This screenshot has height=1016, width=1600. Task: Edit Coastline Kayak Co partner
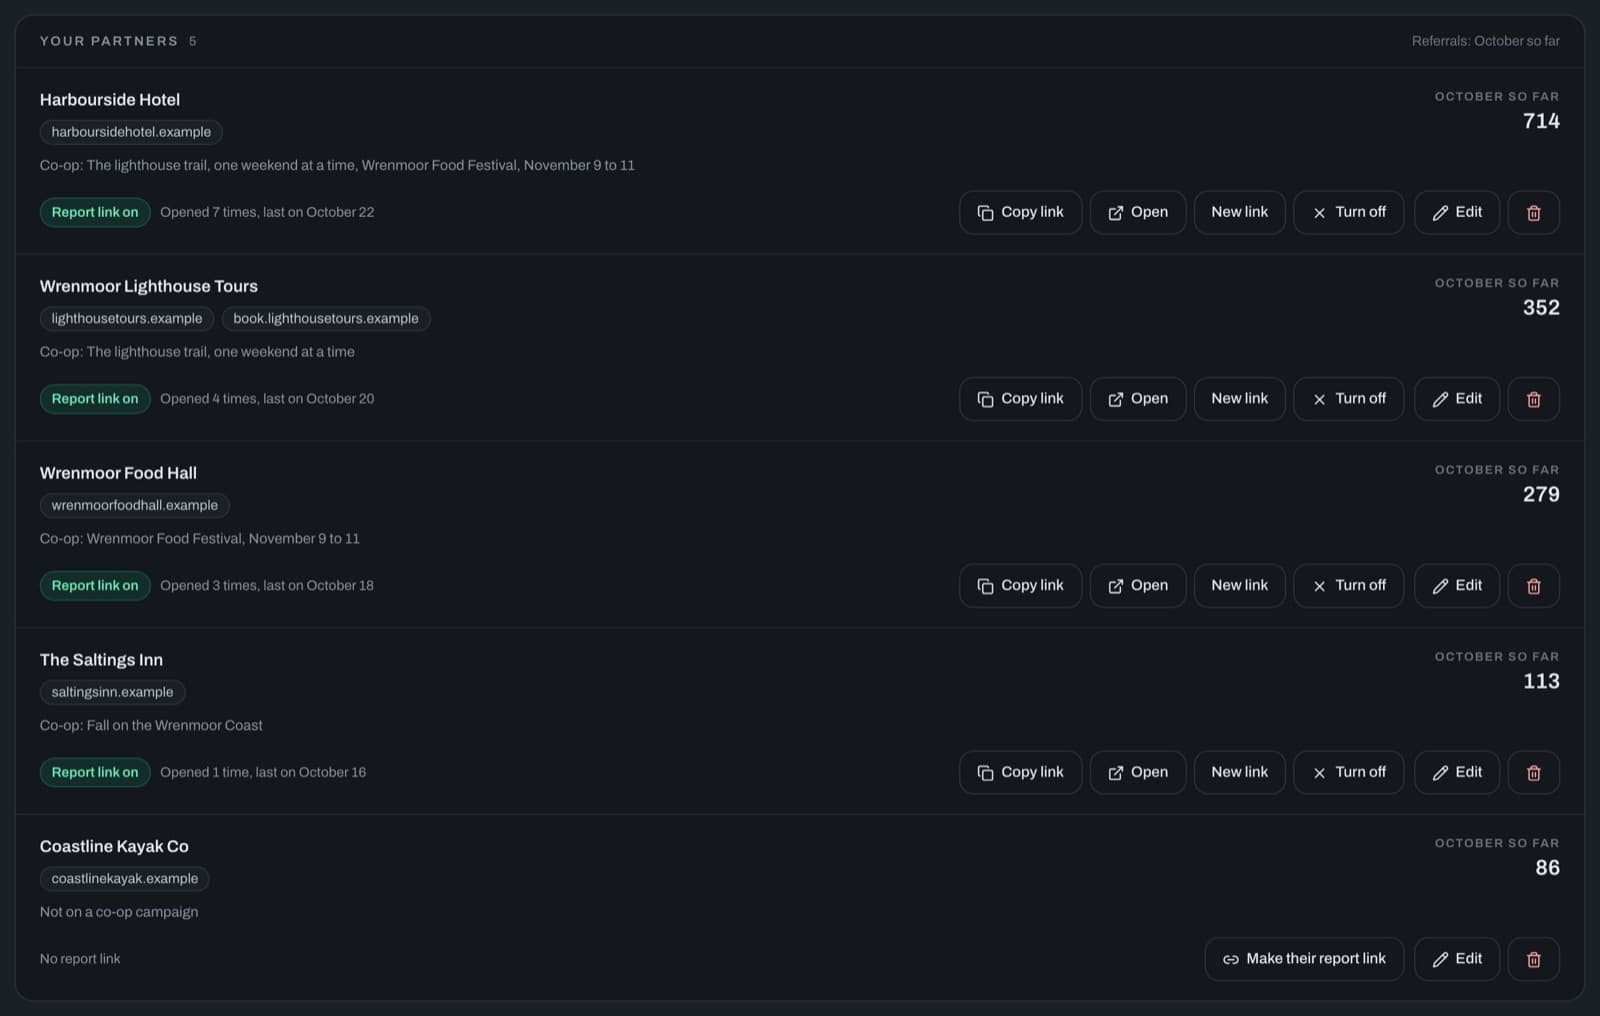1457,959
